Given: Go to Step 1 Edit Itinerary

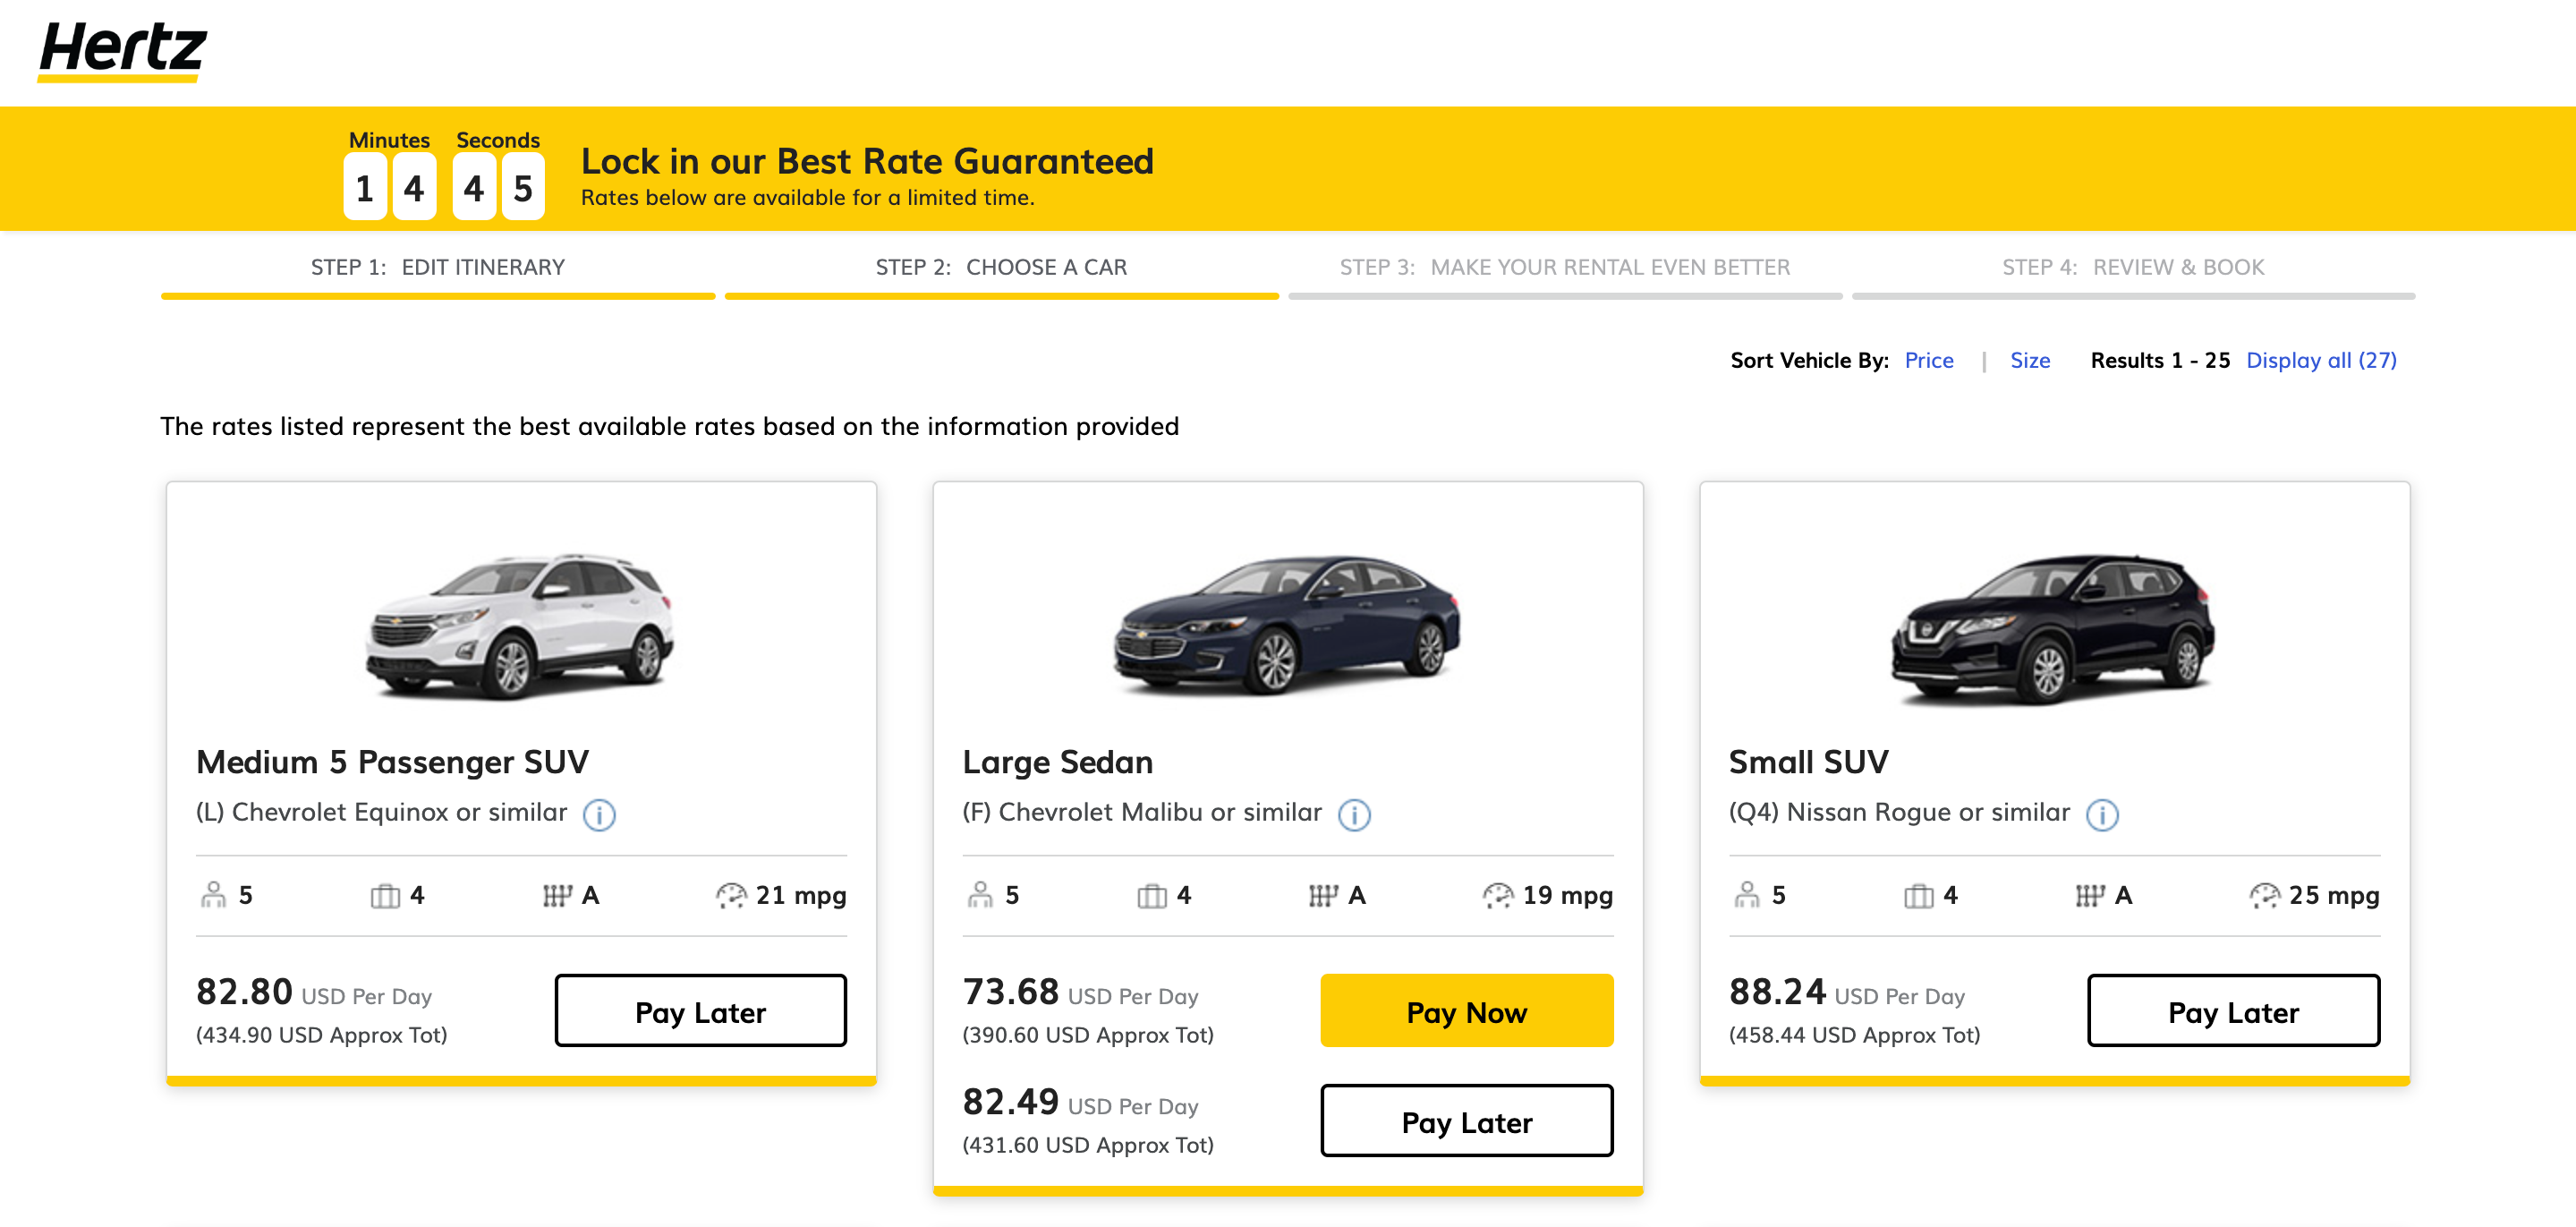Looking at the screenshot, I should tap(437, 268).
